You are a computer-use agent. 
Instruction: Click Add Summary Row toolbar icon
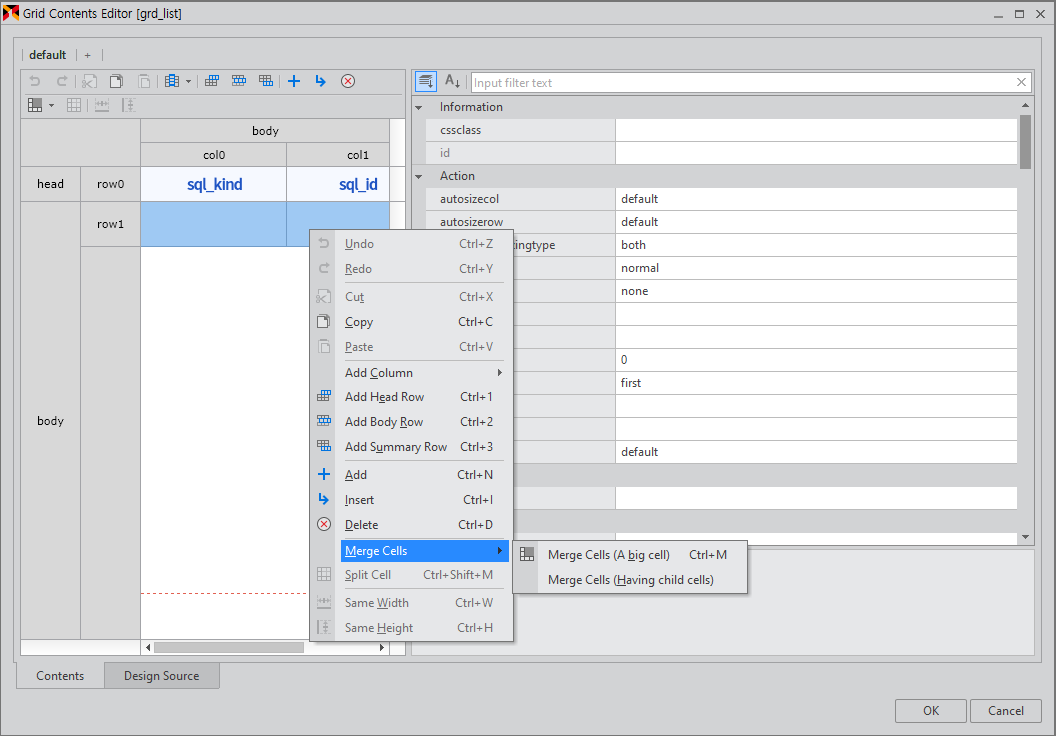(x=266, y=81)
